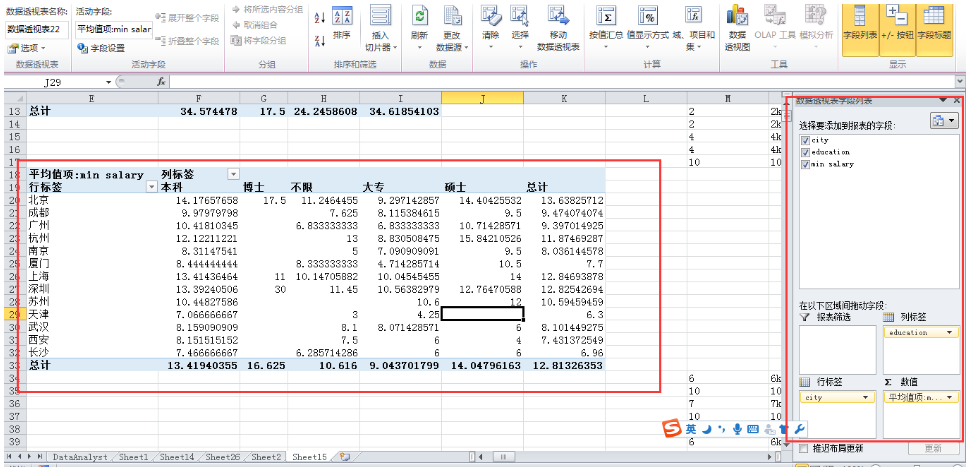Click the fx insert function icon
This screenshot has width=968, height=467.
click(x=161, y=82)
